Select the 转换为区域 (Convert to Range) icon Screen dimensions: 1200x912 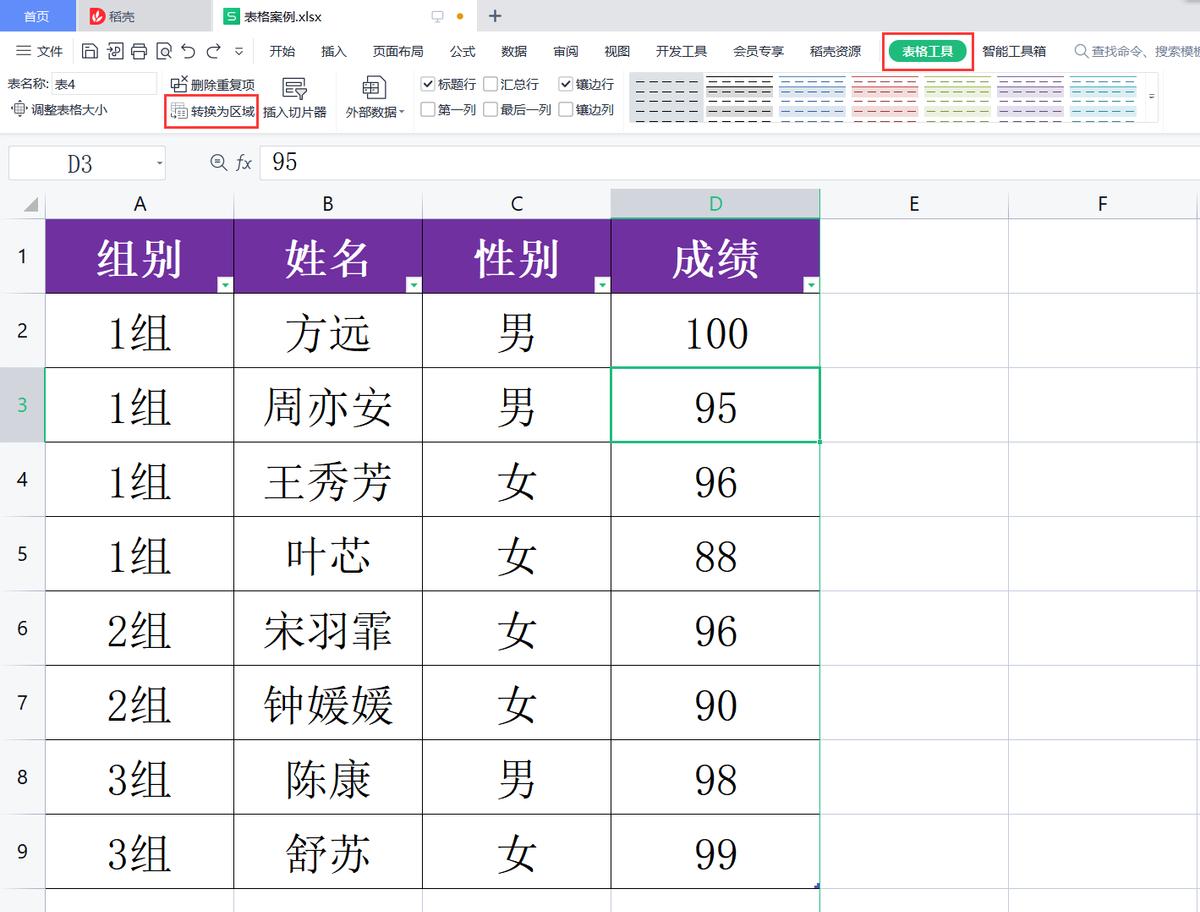[178, 111]
